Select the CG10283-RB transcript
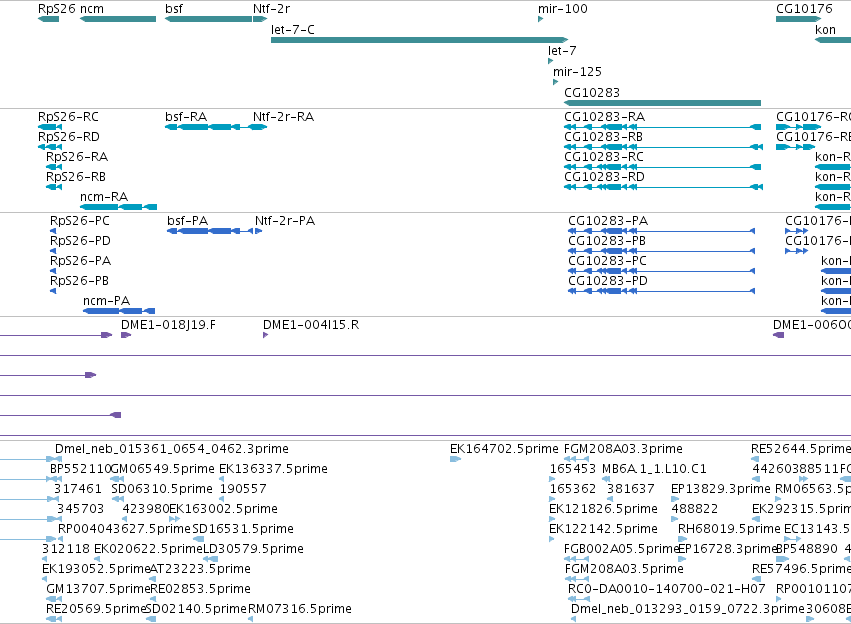The image size is (851, 624). click(664, 147)
